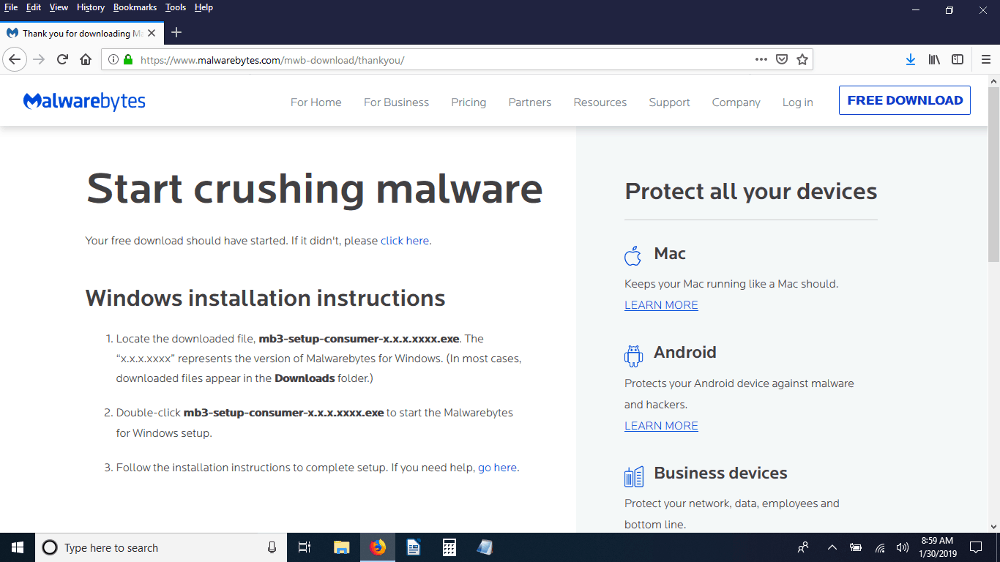Click the Type here to search box
Screen dimensions: 1000x562
click(162, 547)
